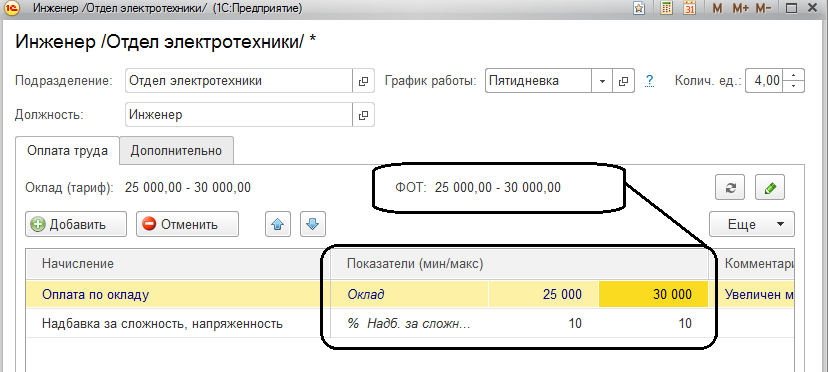The height and width of the screenshot is (372, 828).
Task: Expand the График работы dropdown
Action: tap(602, 81)
